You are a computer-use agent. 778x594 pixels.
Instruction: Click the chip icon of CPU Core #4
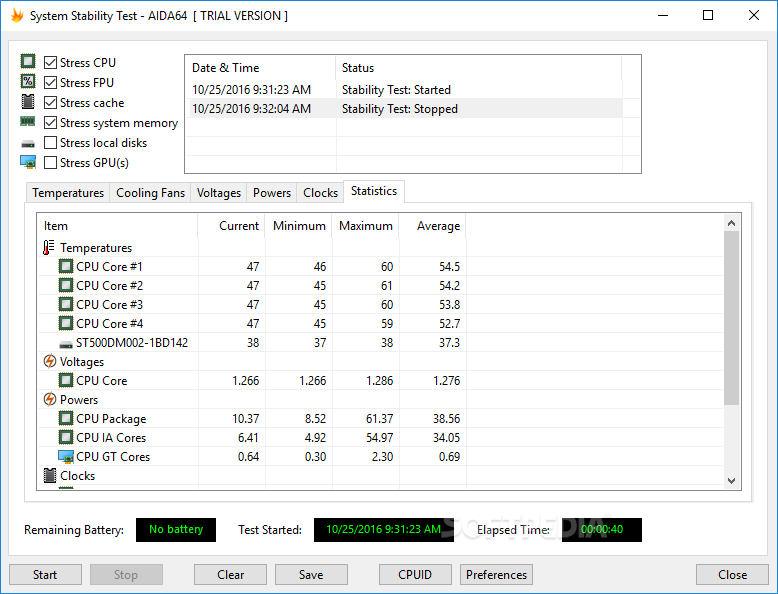coord(65,323)
